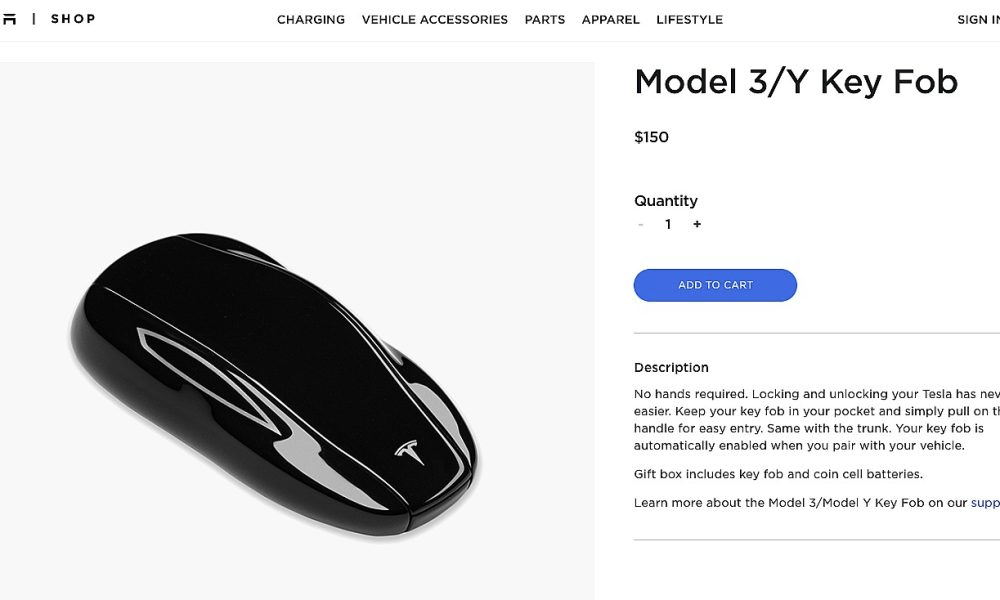Open the VEHICLE ACCESSORIES category
This screenshot has height=600, width=1000.
point(435,19)
